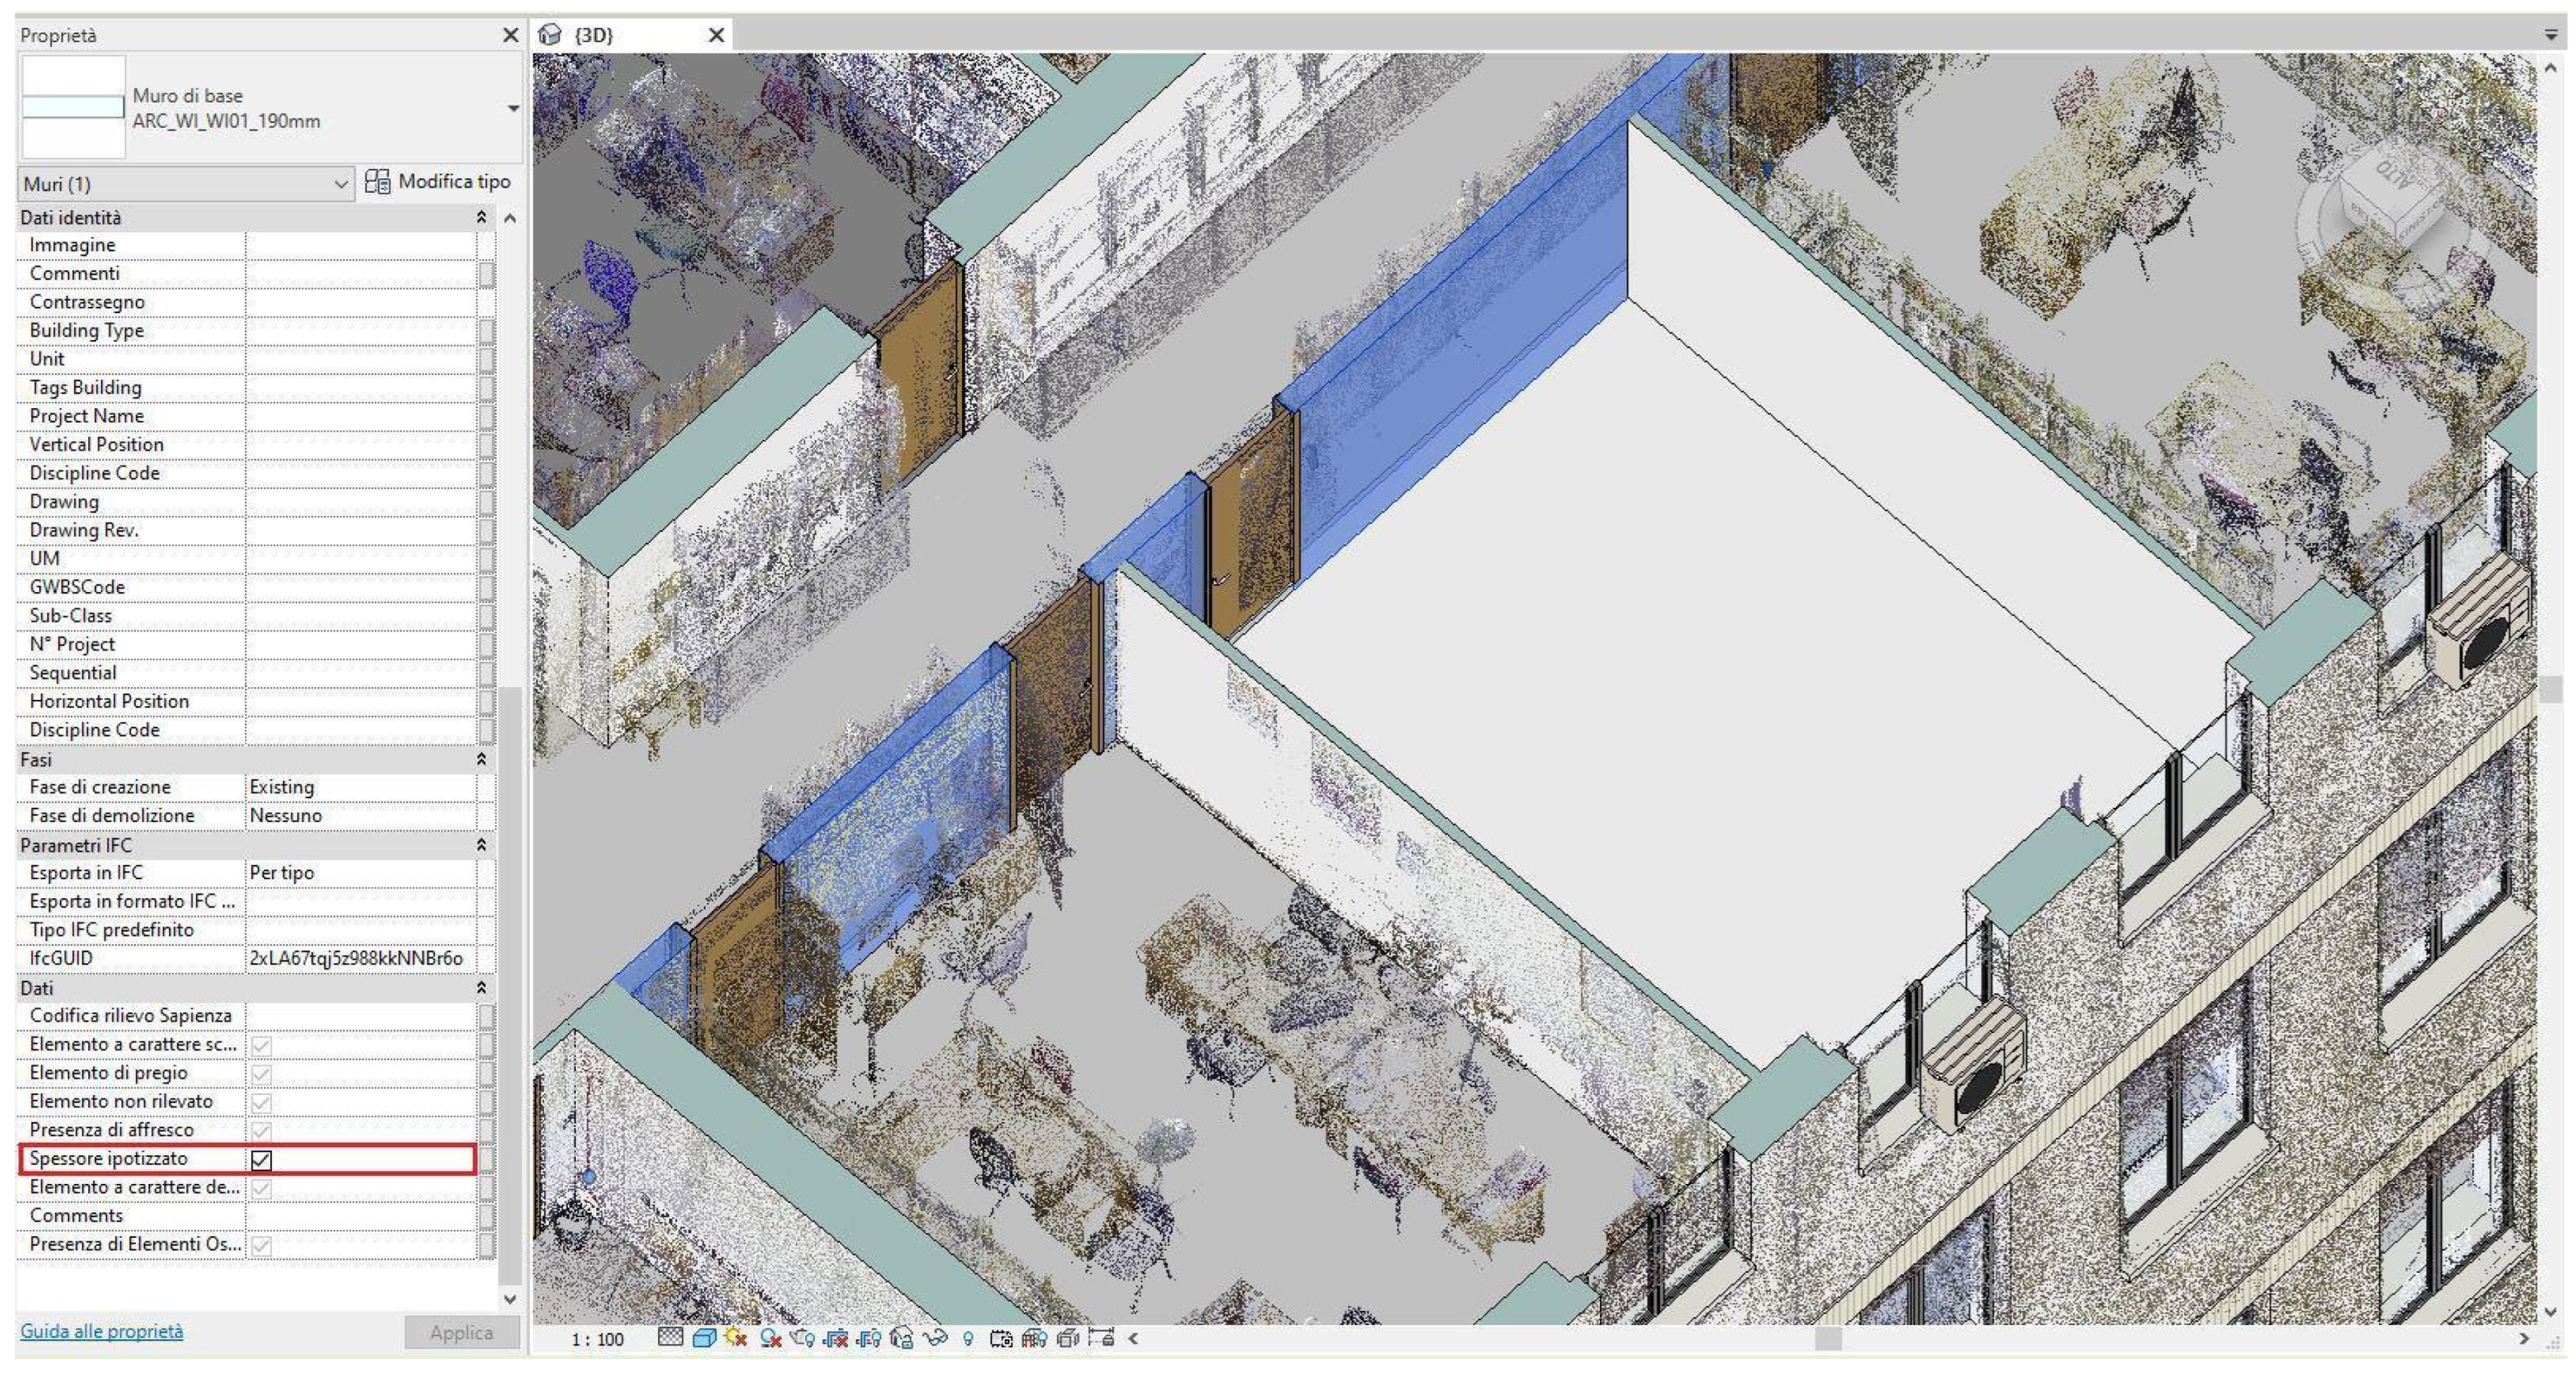Click the Crop View icon
The height and width of the screenshot is (1374, 2576).
(835, 1339)
